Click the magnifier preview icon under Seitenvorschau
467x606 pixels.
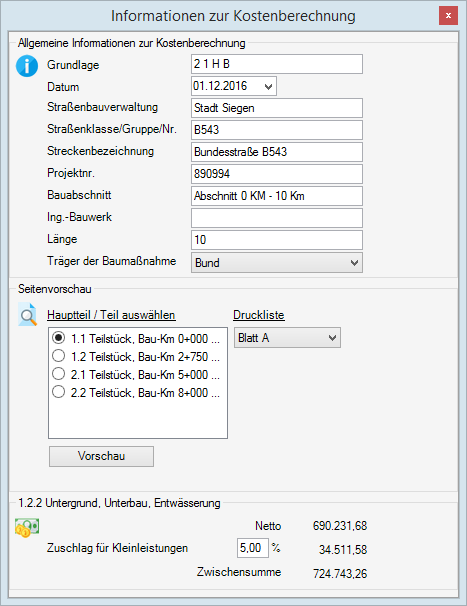click(x=27, y=315)
